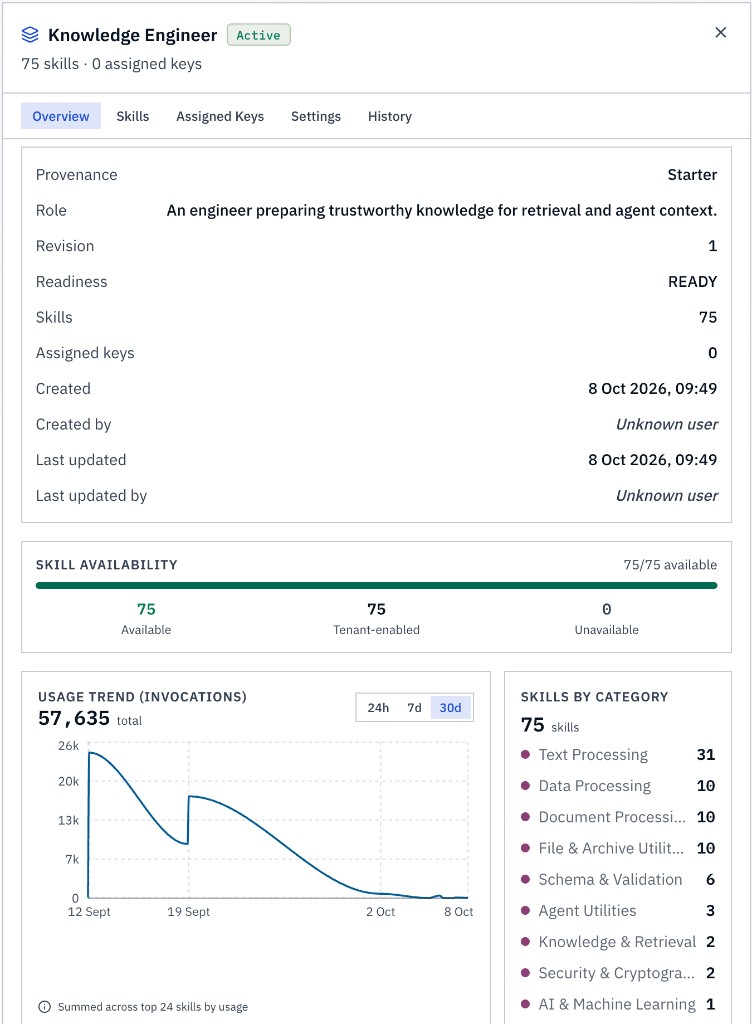Open the Skills tab
752x1024 pixels.
point(133,116)
